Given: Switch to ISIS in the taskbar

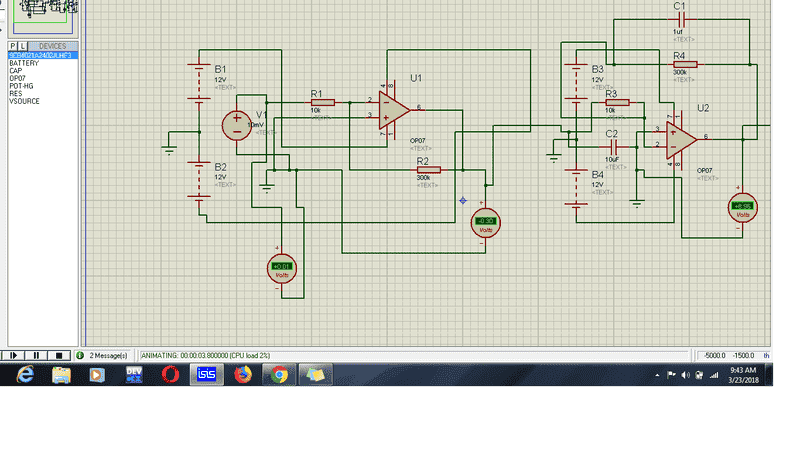Looking at the screenshot, I should pyautogui.click(x=206, y=374).
